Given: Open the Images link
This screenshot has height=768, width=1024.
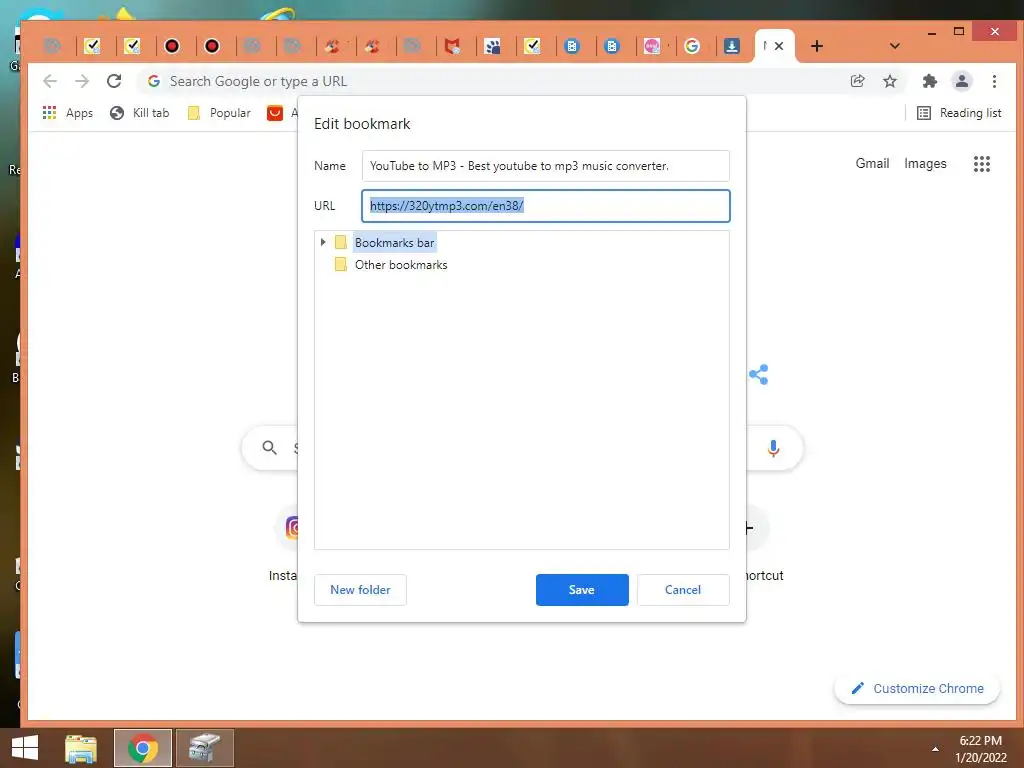Looking at the screenshot, I should pyautogui.click(x=925, y=163).
